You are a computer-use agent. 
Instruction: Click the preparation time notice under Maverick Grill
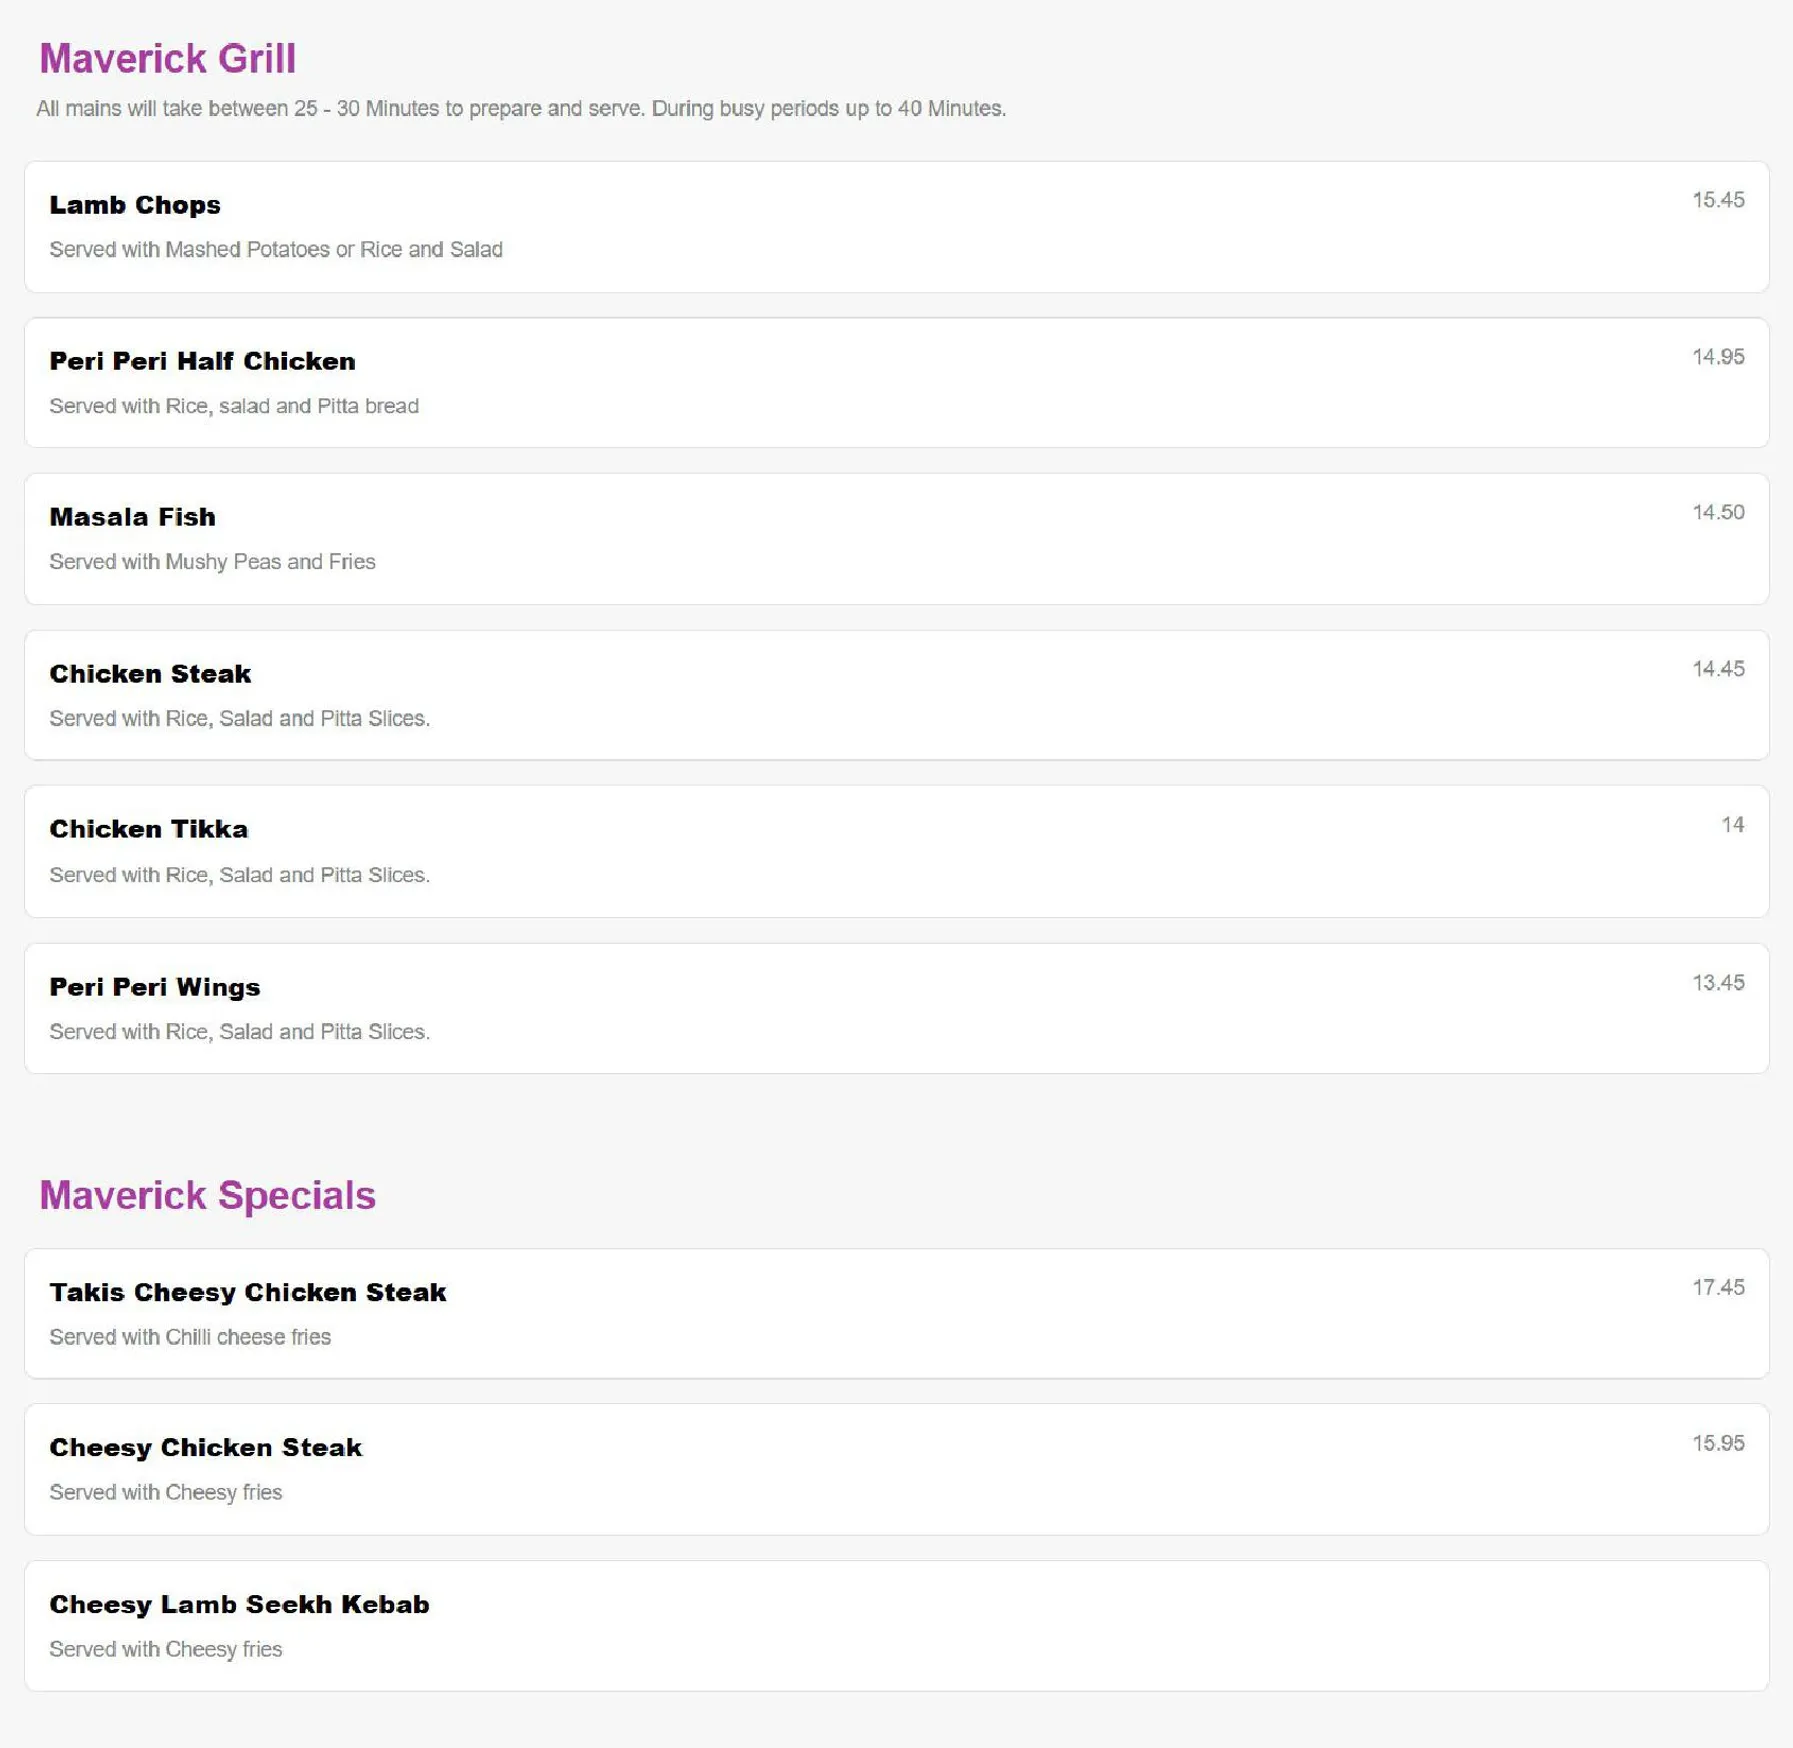click(521, 108)
